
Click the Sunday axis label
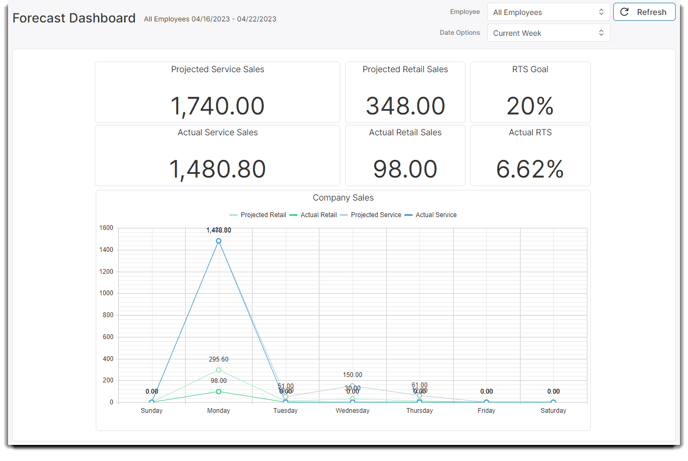[x=151, y=411]
